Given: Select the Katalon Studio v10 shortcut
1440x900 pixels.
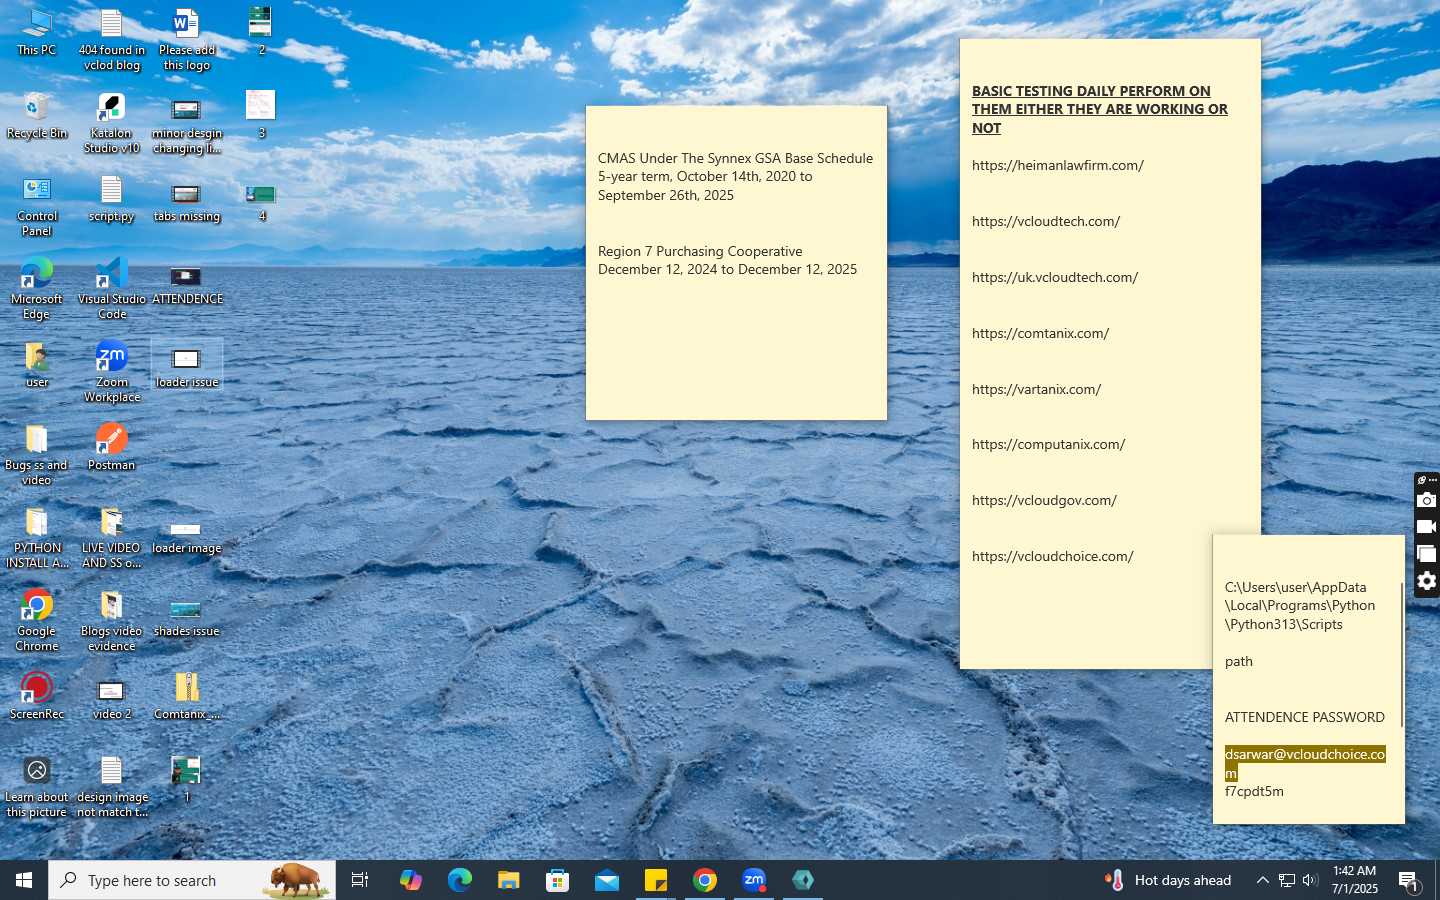Looking at the screenshot, I should click(112, 123).
